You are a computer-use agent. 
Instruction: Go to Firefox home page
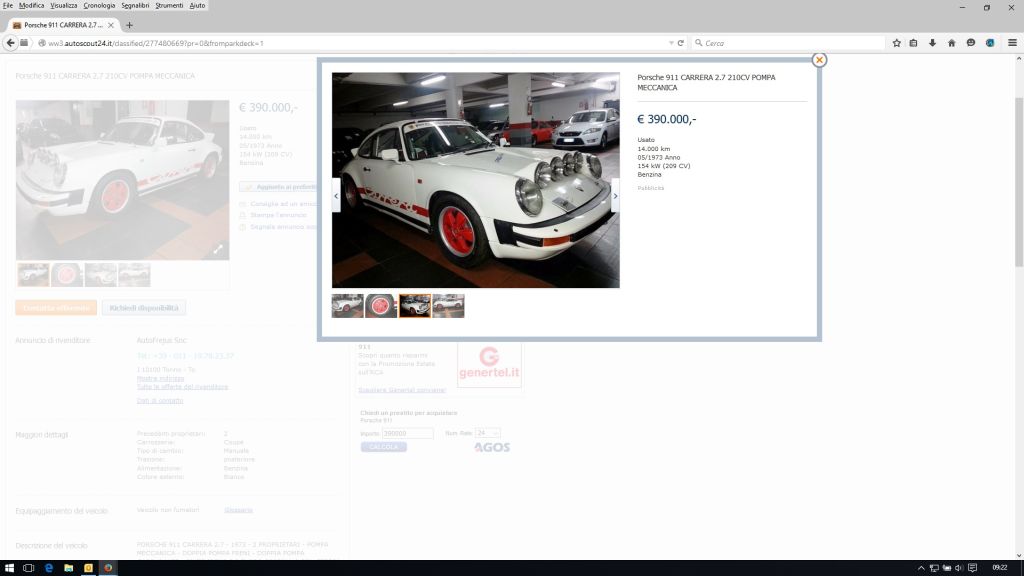(x=952, y=43)
